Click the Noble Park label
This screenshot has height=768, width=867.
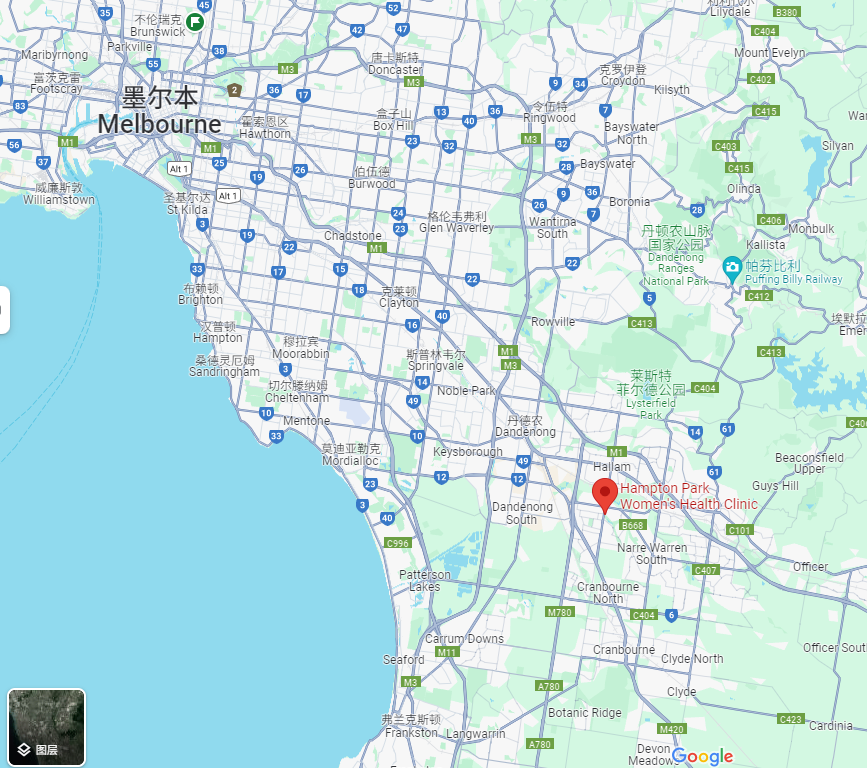pyautogui.click(x=466, y=390)
